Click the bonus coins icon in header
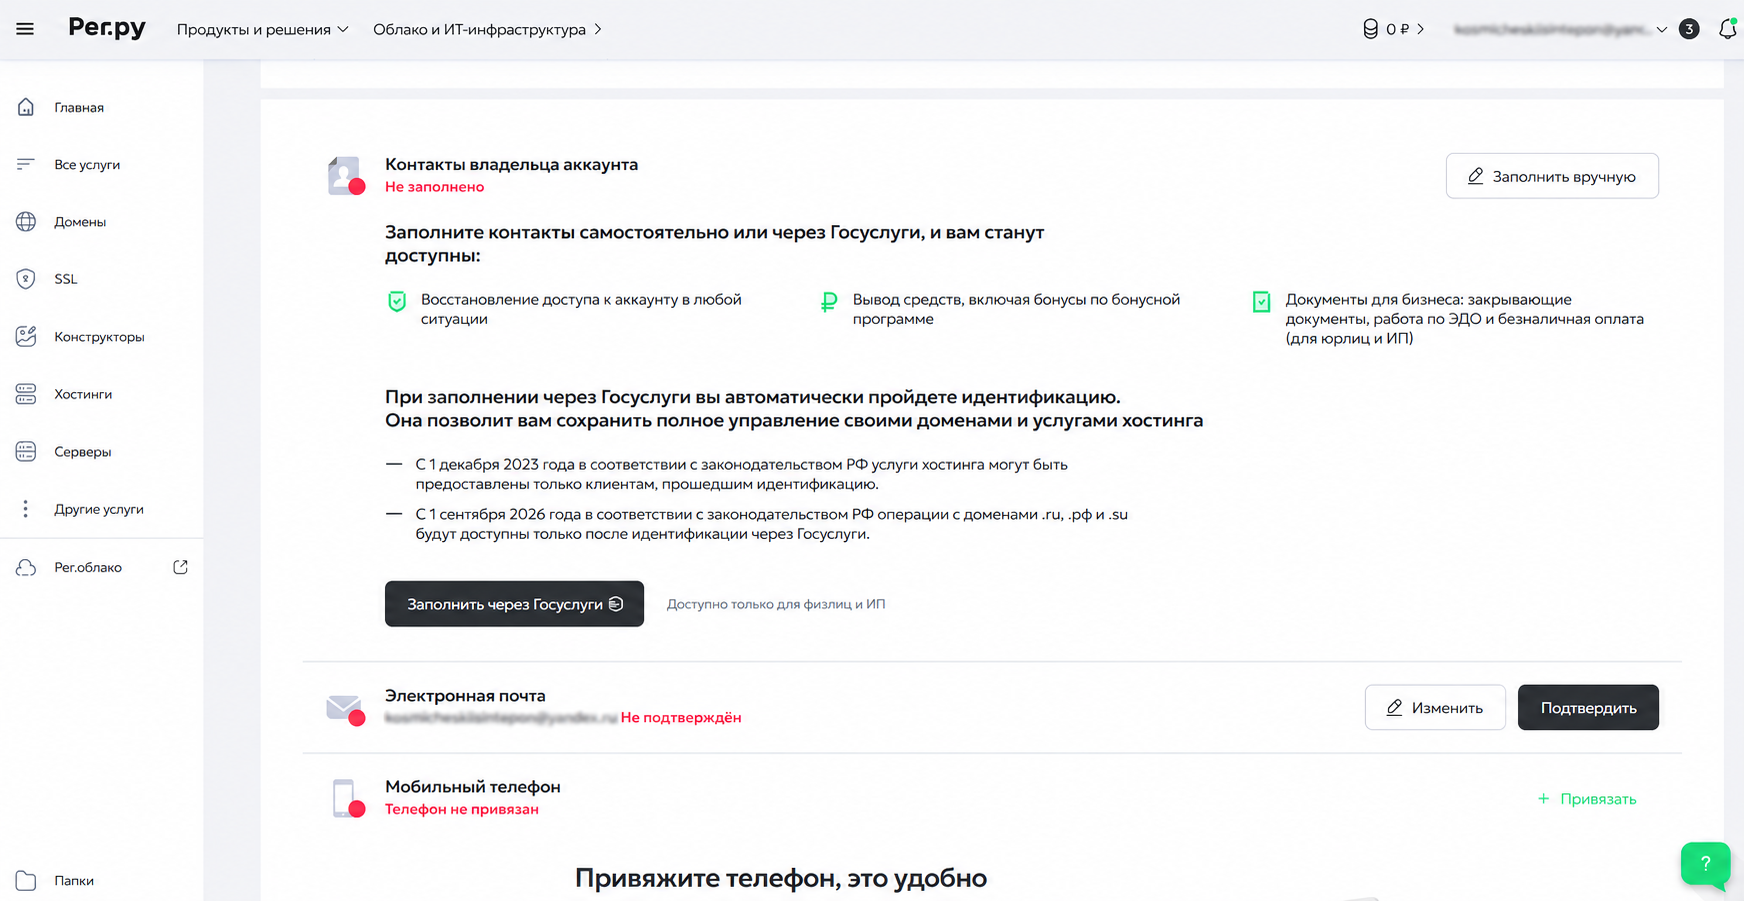 coord(1370,29)
